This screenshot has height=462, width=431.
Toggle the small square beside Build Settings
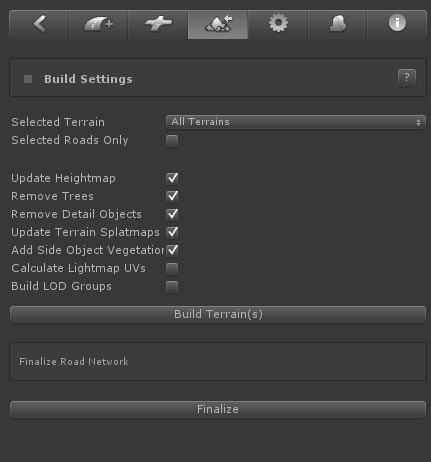28,79
